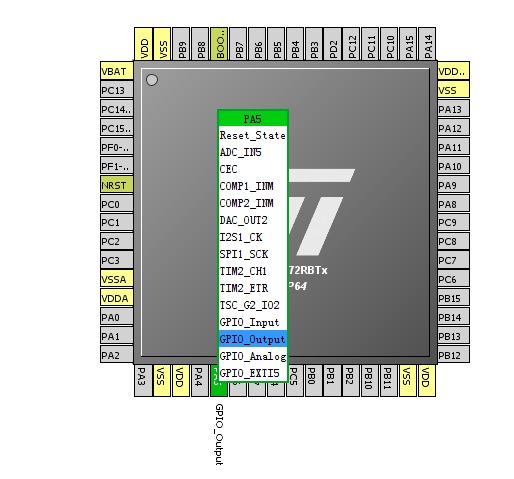This screenshot has height=479, width=514.
Task: Open pin PA0 options
Action: pos(117,317)
